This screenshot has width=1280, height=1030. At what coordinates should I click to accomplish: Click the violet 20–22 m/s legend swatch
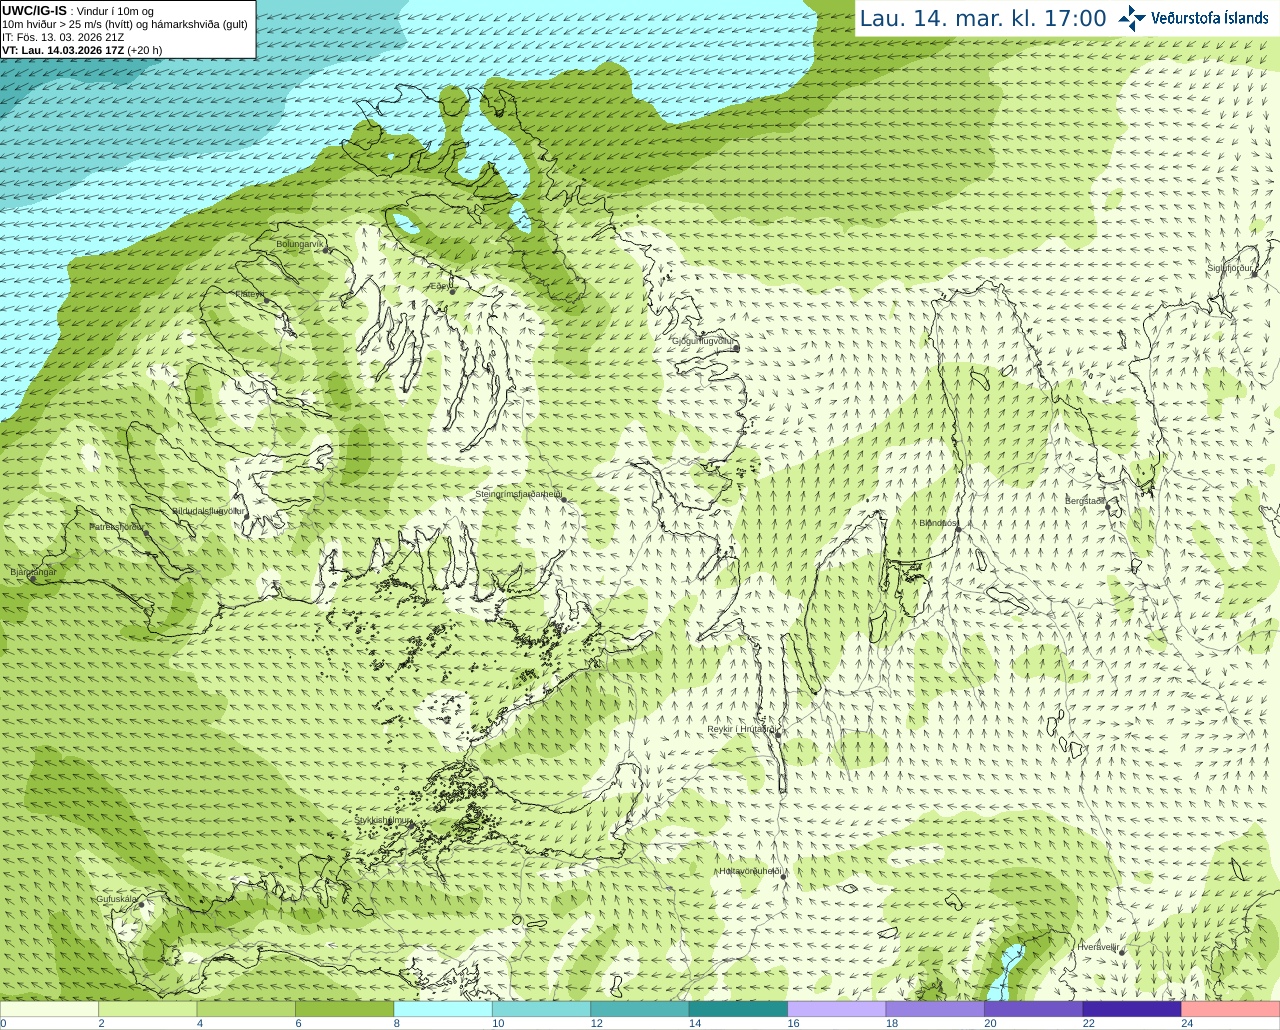[x=1033, y=1009]
